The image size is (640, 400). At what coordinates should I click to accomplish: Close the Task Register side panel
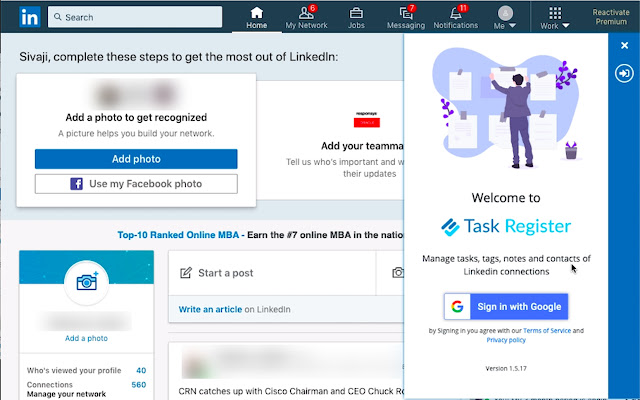(624, 45)
